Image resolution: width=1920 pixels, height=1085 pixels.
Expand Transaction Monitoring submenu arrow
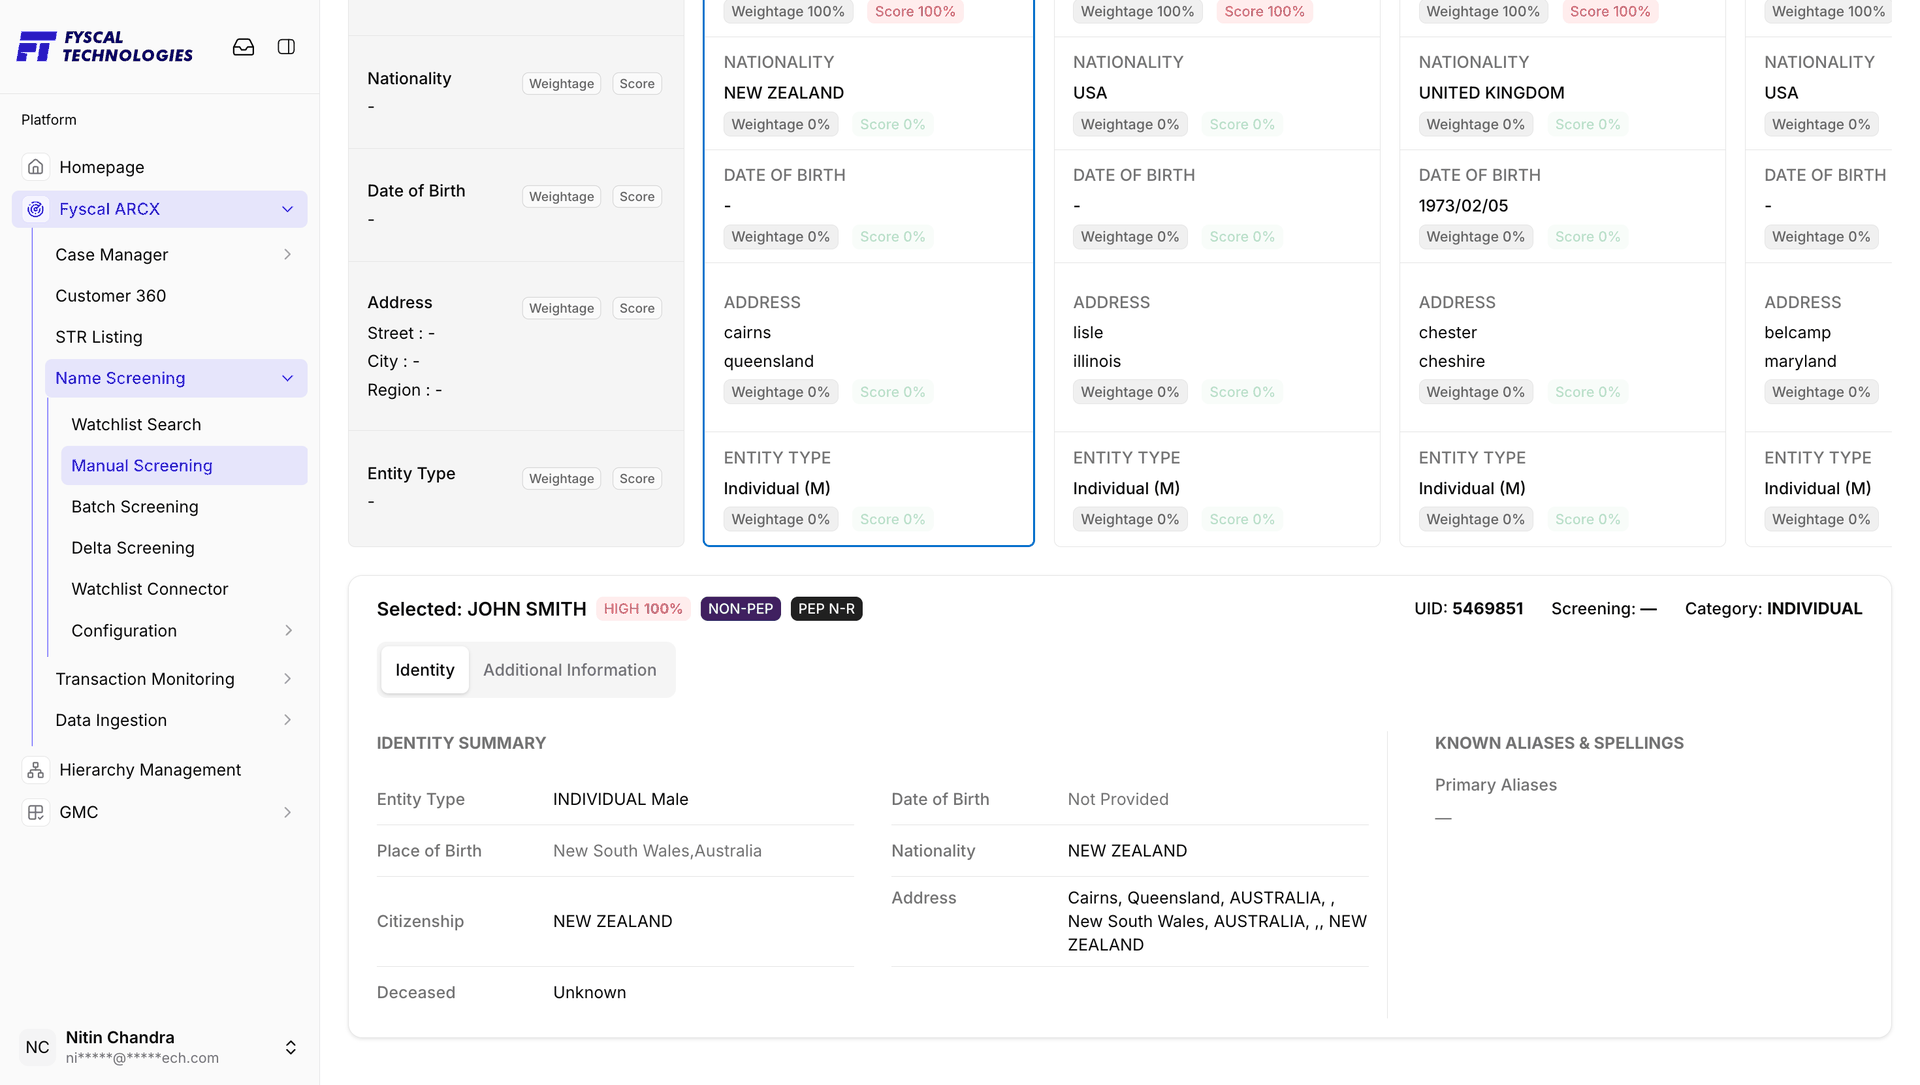point(288,679)
